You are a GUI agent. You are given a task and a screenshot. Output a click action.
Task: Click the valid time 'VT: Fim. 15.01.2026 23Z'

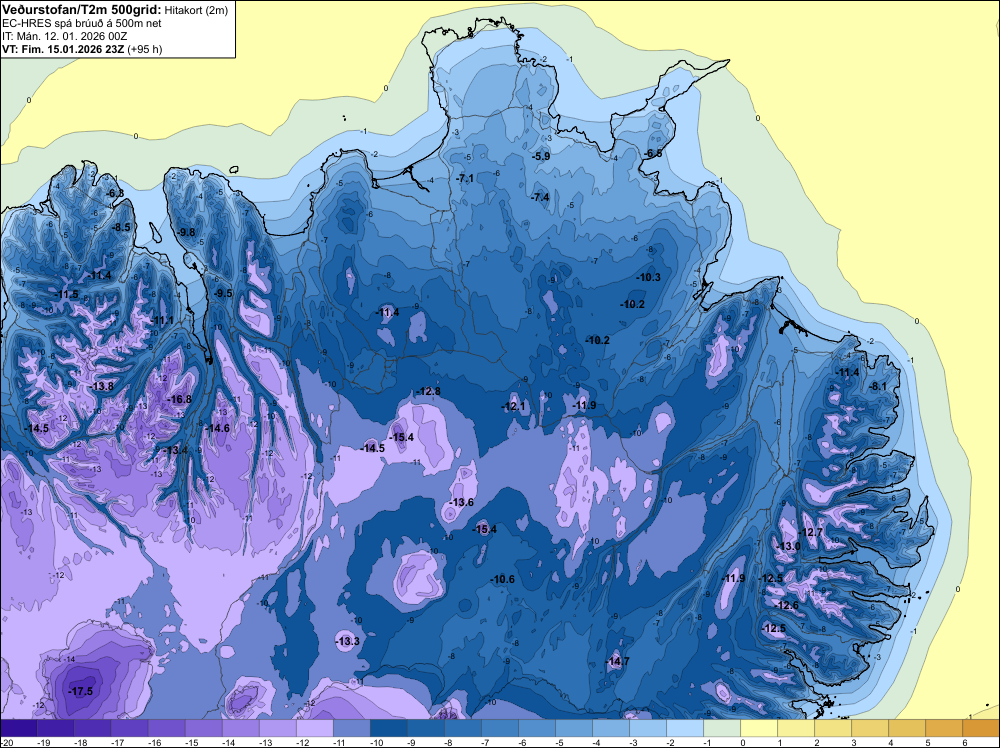(64, 49)
